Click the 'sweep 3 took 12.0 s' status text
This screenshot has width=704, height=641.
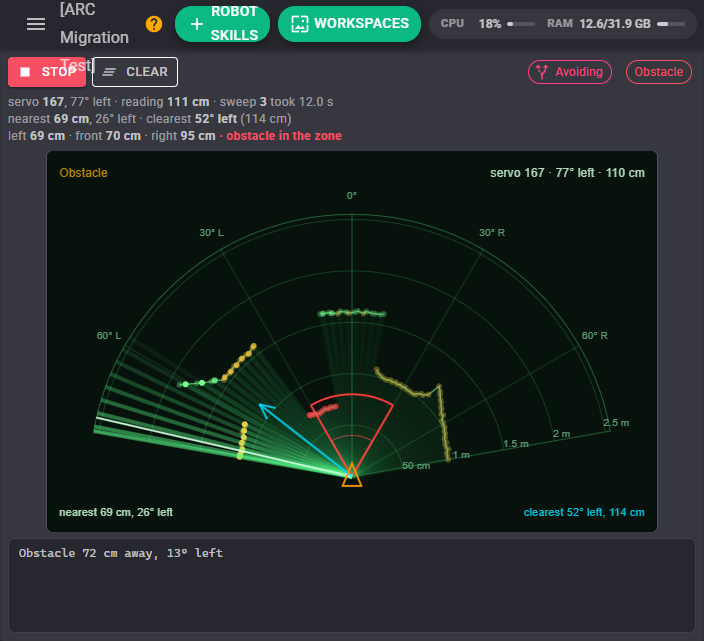(x=276, y=102)
